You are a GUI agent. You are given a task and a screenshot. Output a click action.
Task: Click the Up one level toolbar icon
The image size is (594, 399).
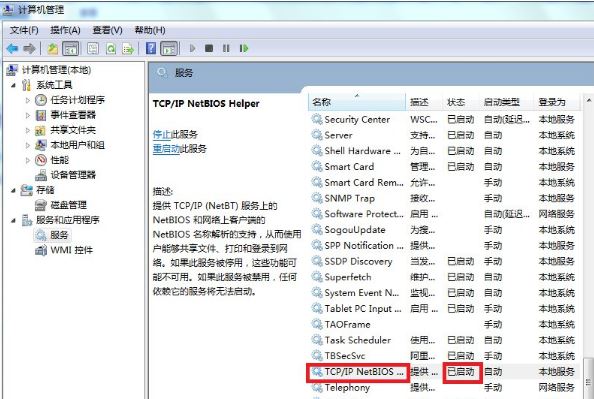click(53, 49)
